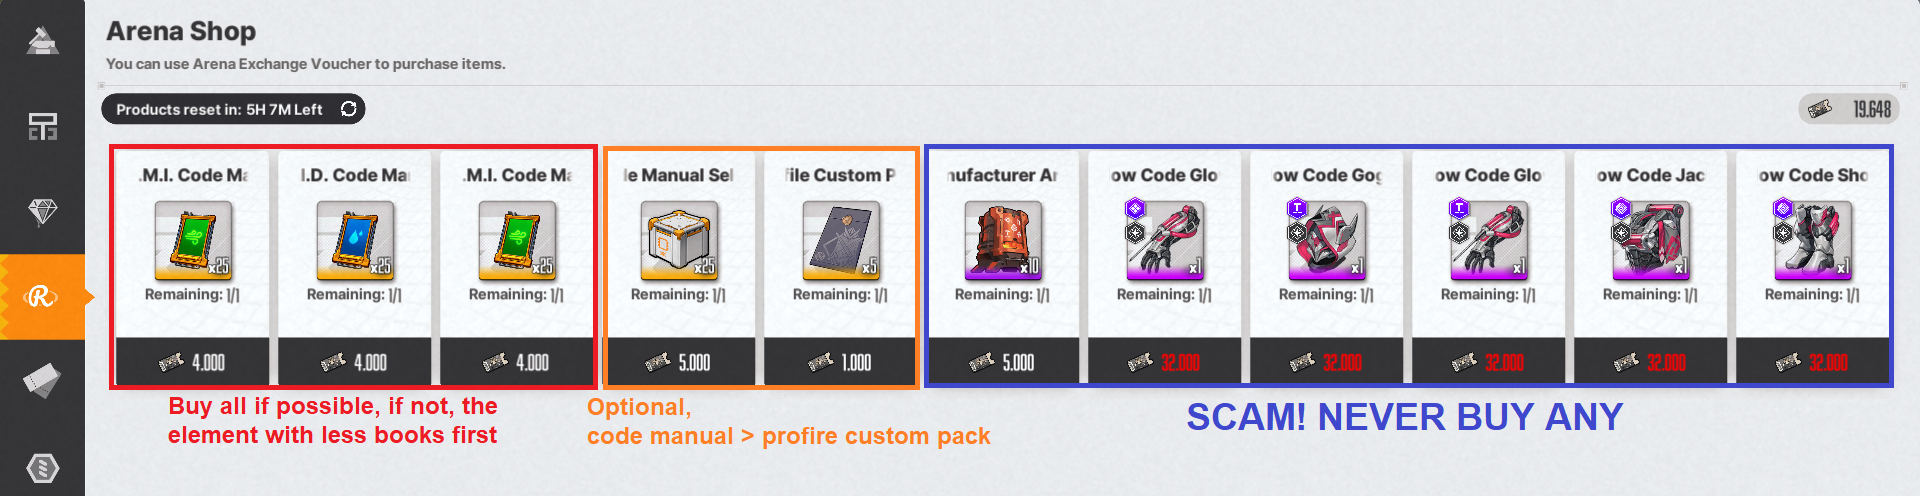Screen dimensions: 1920x498
Task: Select the Manual Selection box item
Action: point(679,240)
